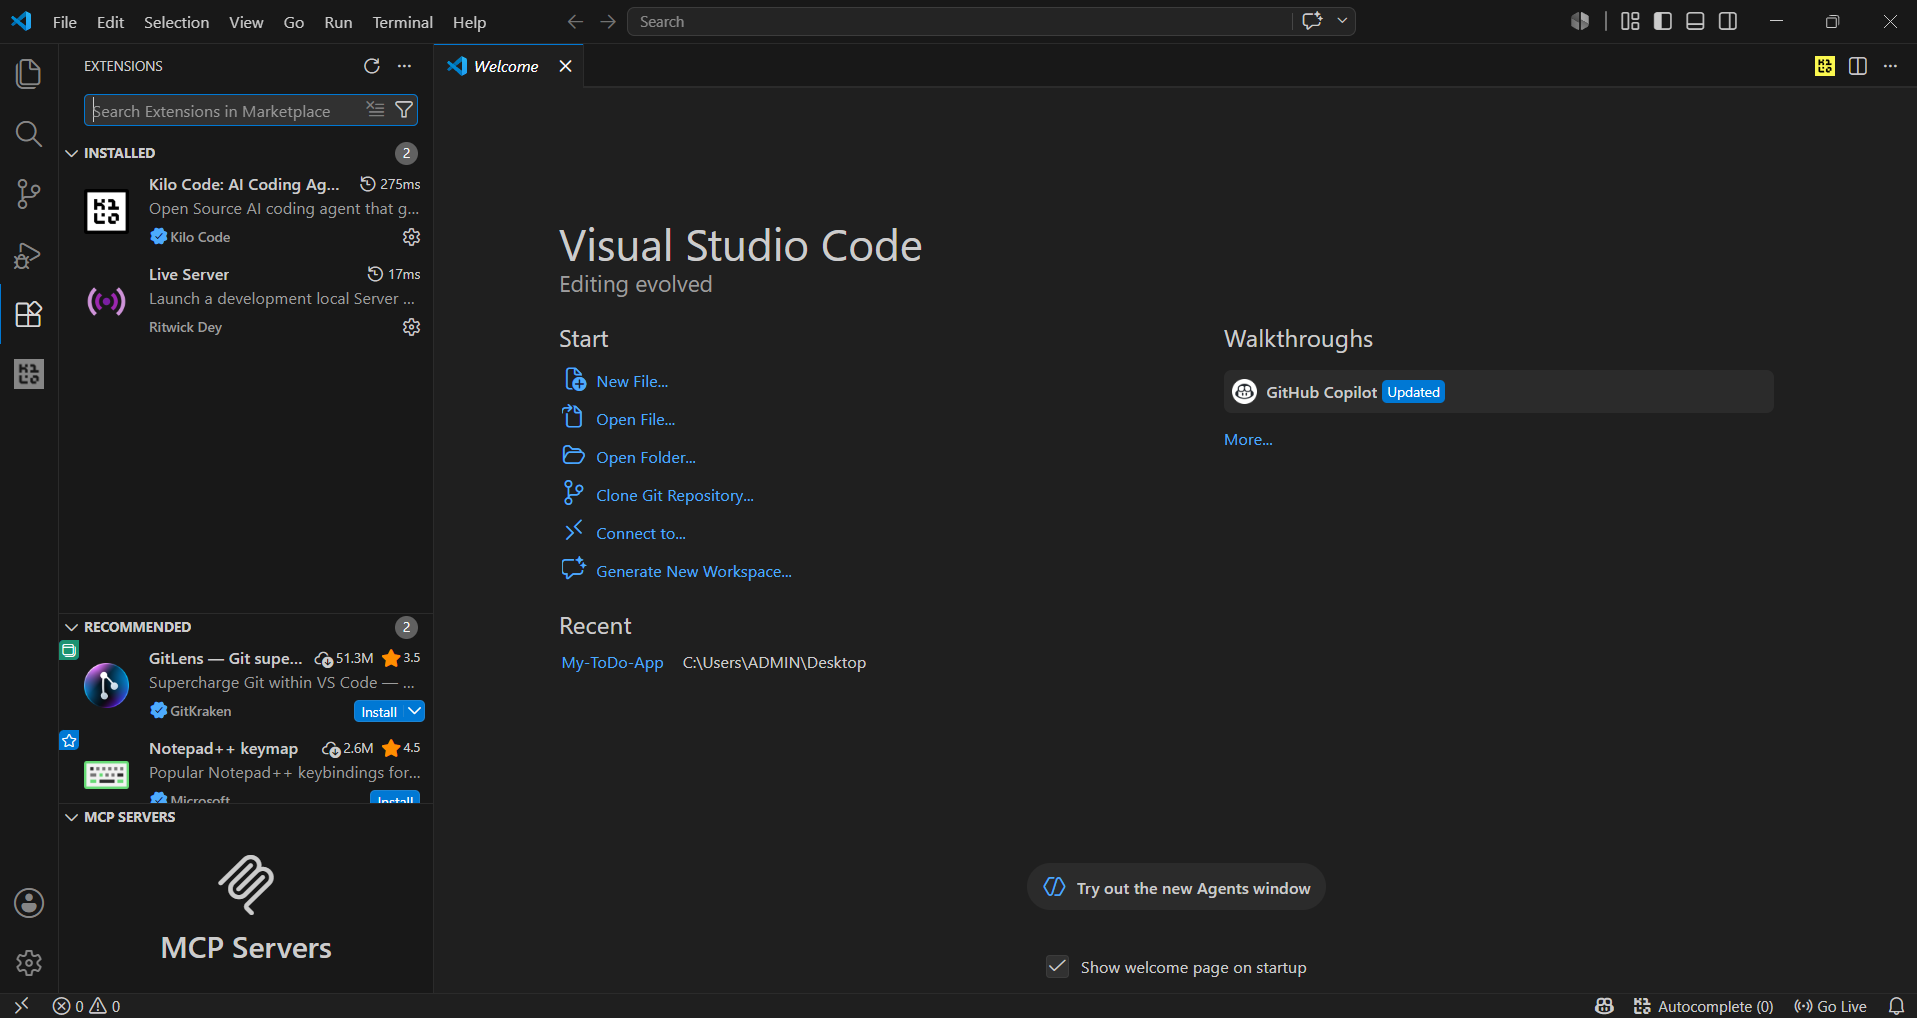
Task: Split the editor right
Action: (x=1858, y=66)
